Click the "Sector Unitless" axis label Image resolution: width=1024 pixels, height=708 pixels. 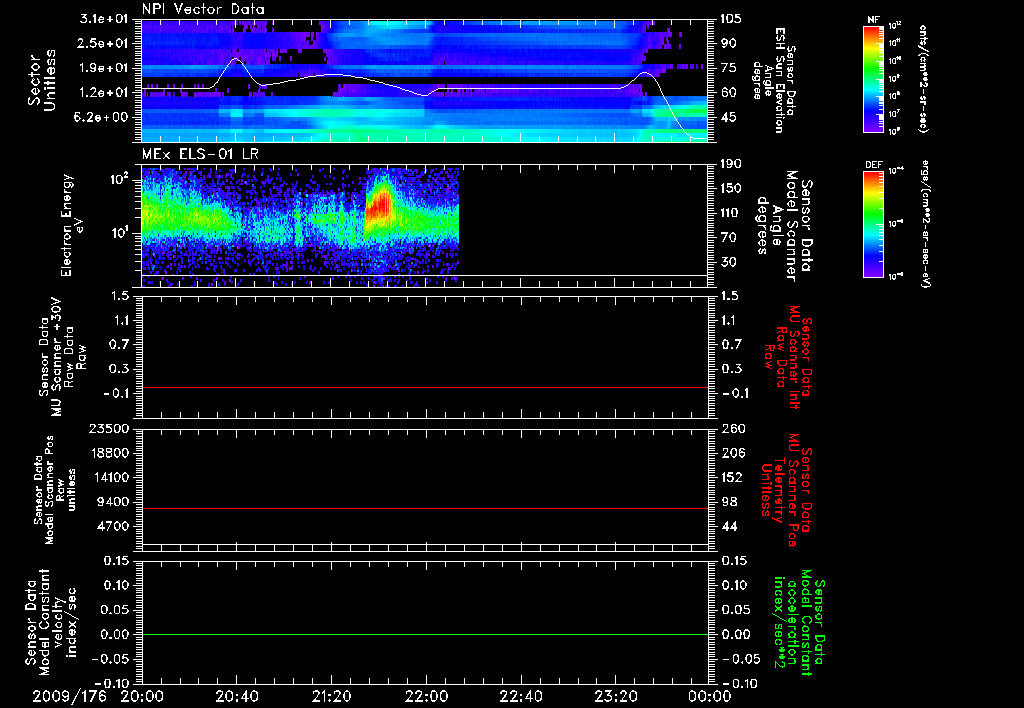click(42, 80)
